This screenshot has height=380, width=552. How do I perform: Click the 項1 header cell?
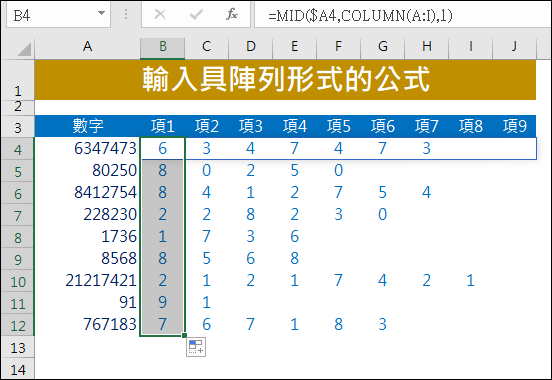(x=162, y=126)
